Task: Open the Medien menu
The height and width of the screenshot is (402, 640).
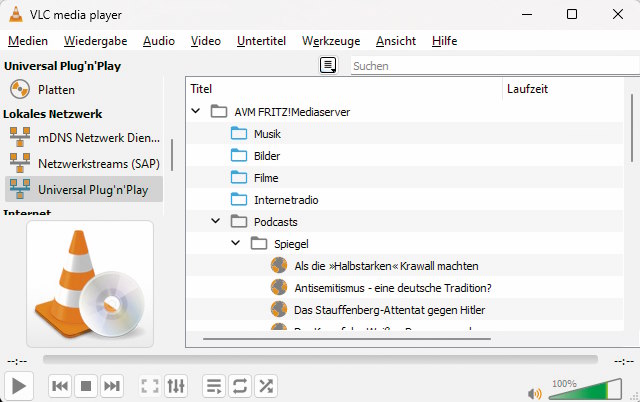Action: coord(28,41)
